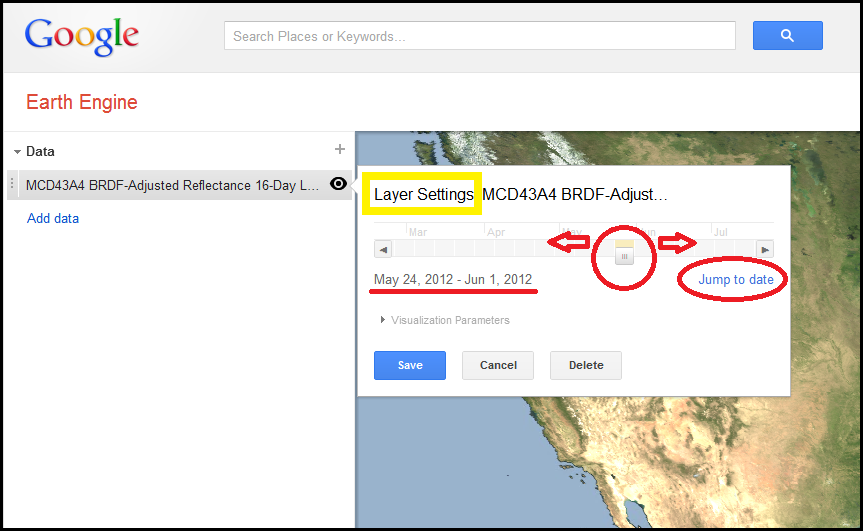Screen dimensions: 863x531
Task: Click the blue search magnifier button
Action: 787,36
